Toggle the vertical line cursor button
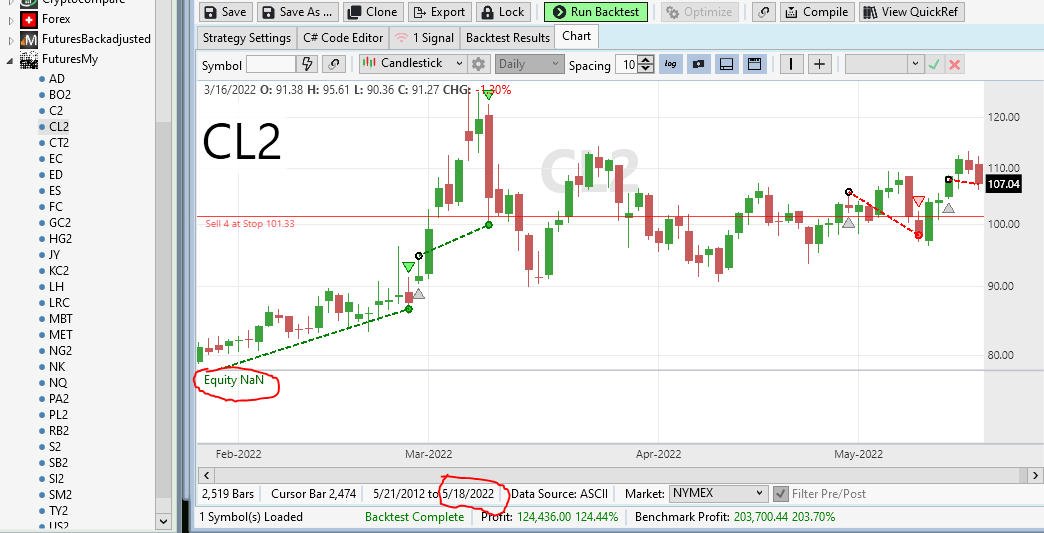 (791, 64)
